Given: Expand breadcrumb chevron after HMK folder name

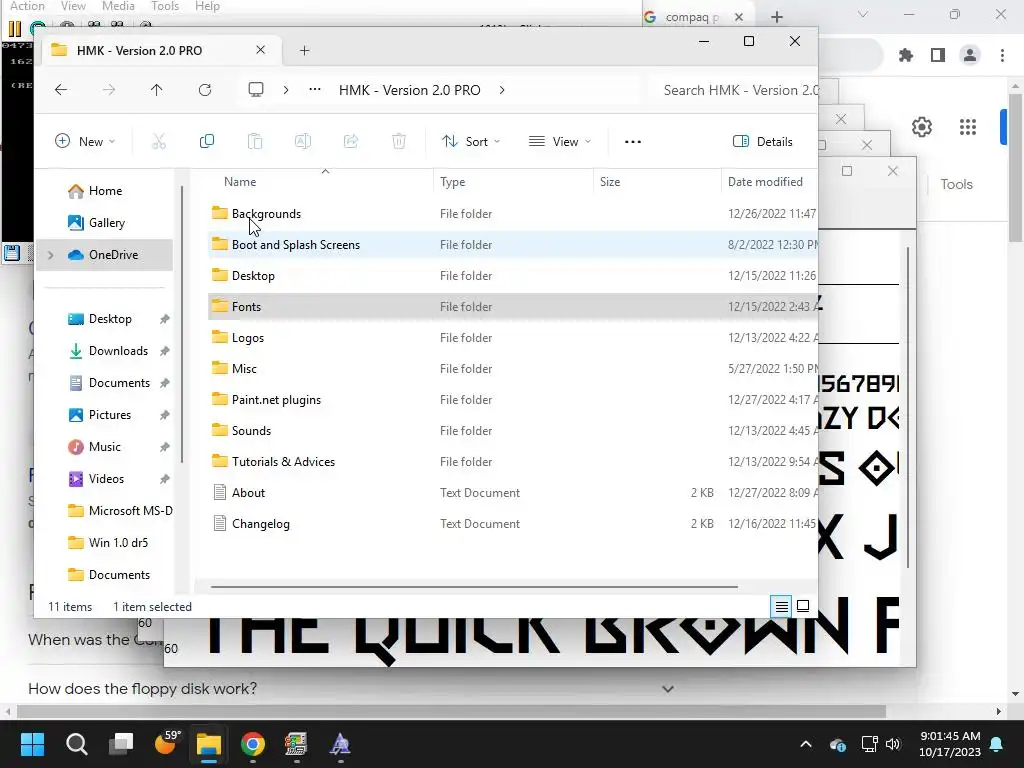Looking at the screenshot, I should 502,90.
